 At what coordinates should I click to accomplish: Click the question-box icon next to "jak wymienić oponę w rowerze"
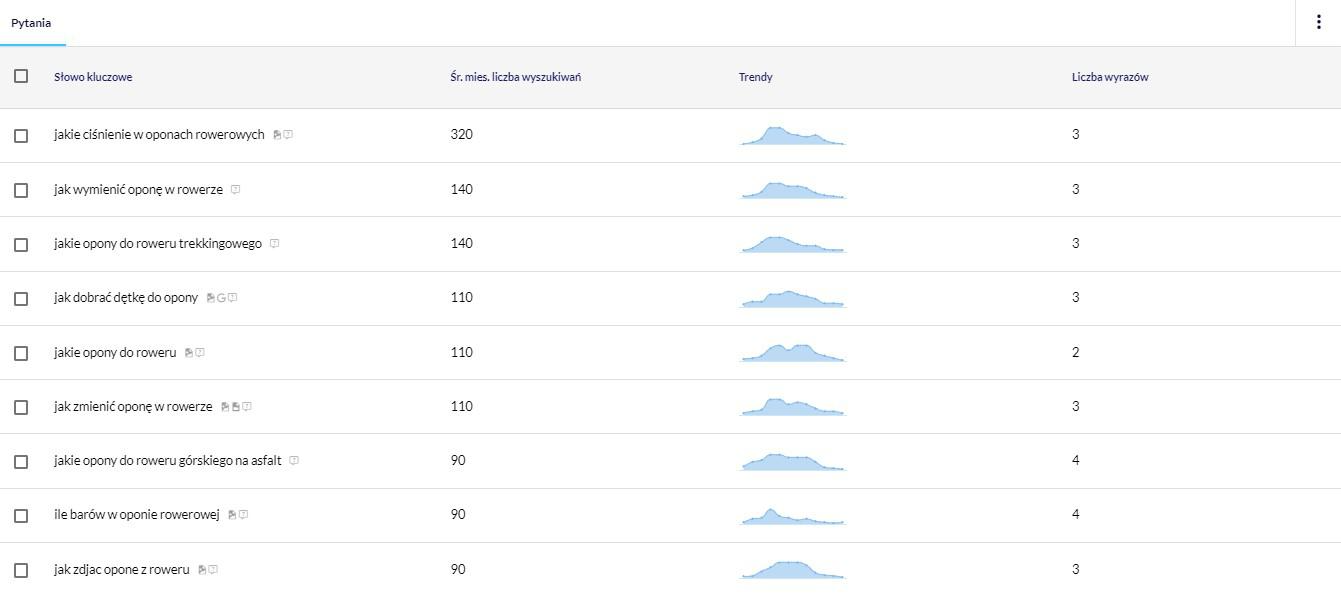235,190
